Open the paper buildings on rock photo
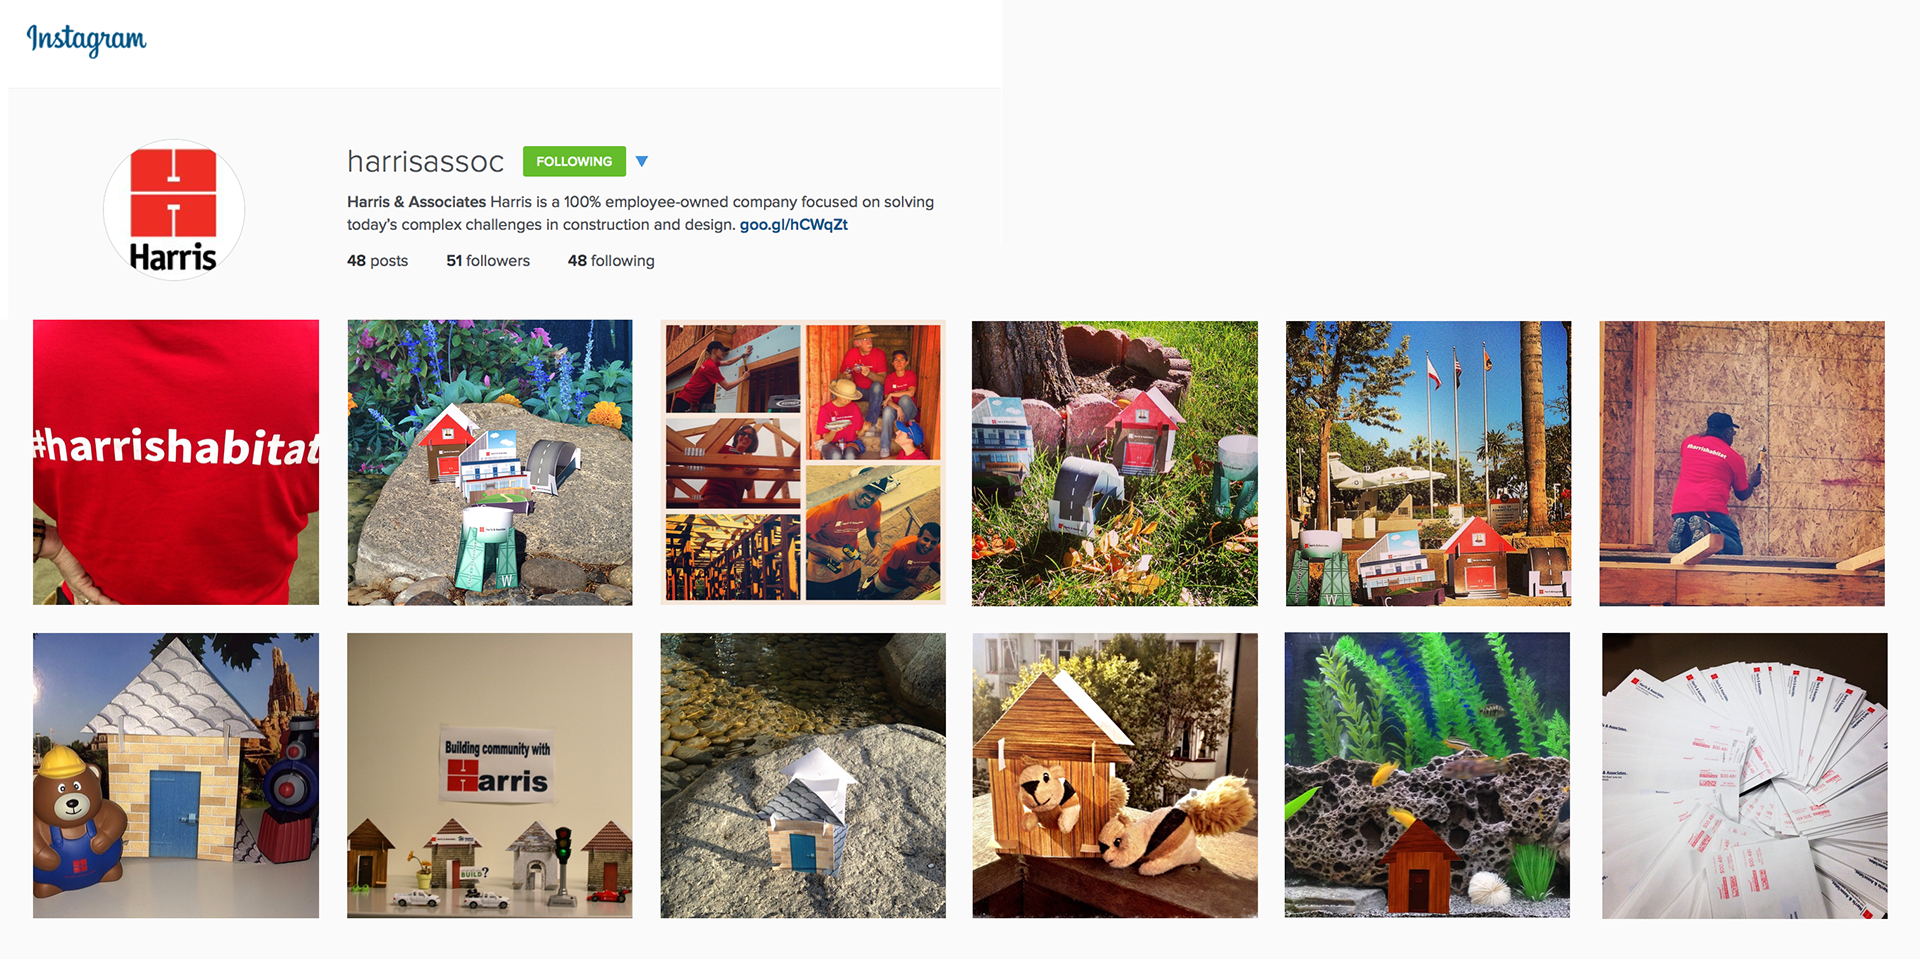Image resolution: width=1920 pixels, height=959 pixels. (x=490, y=462)
